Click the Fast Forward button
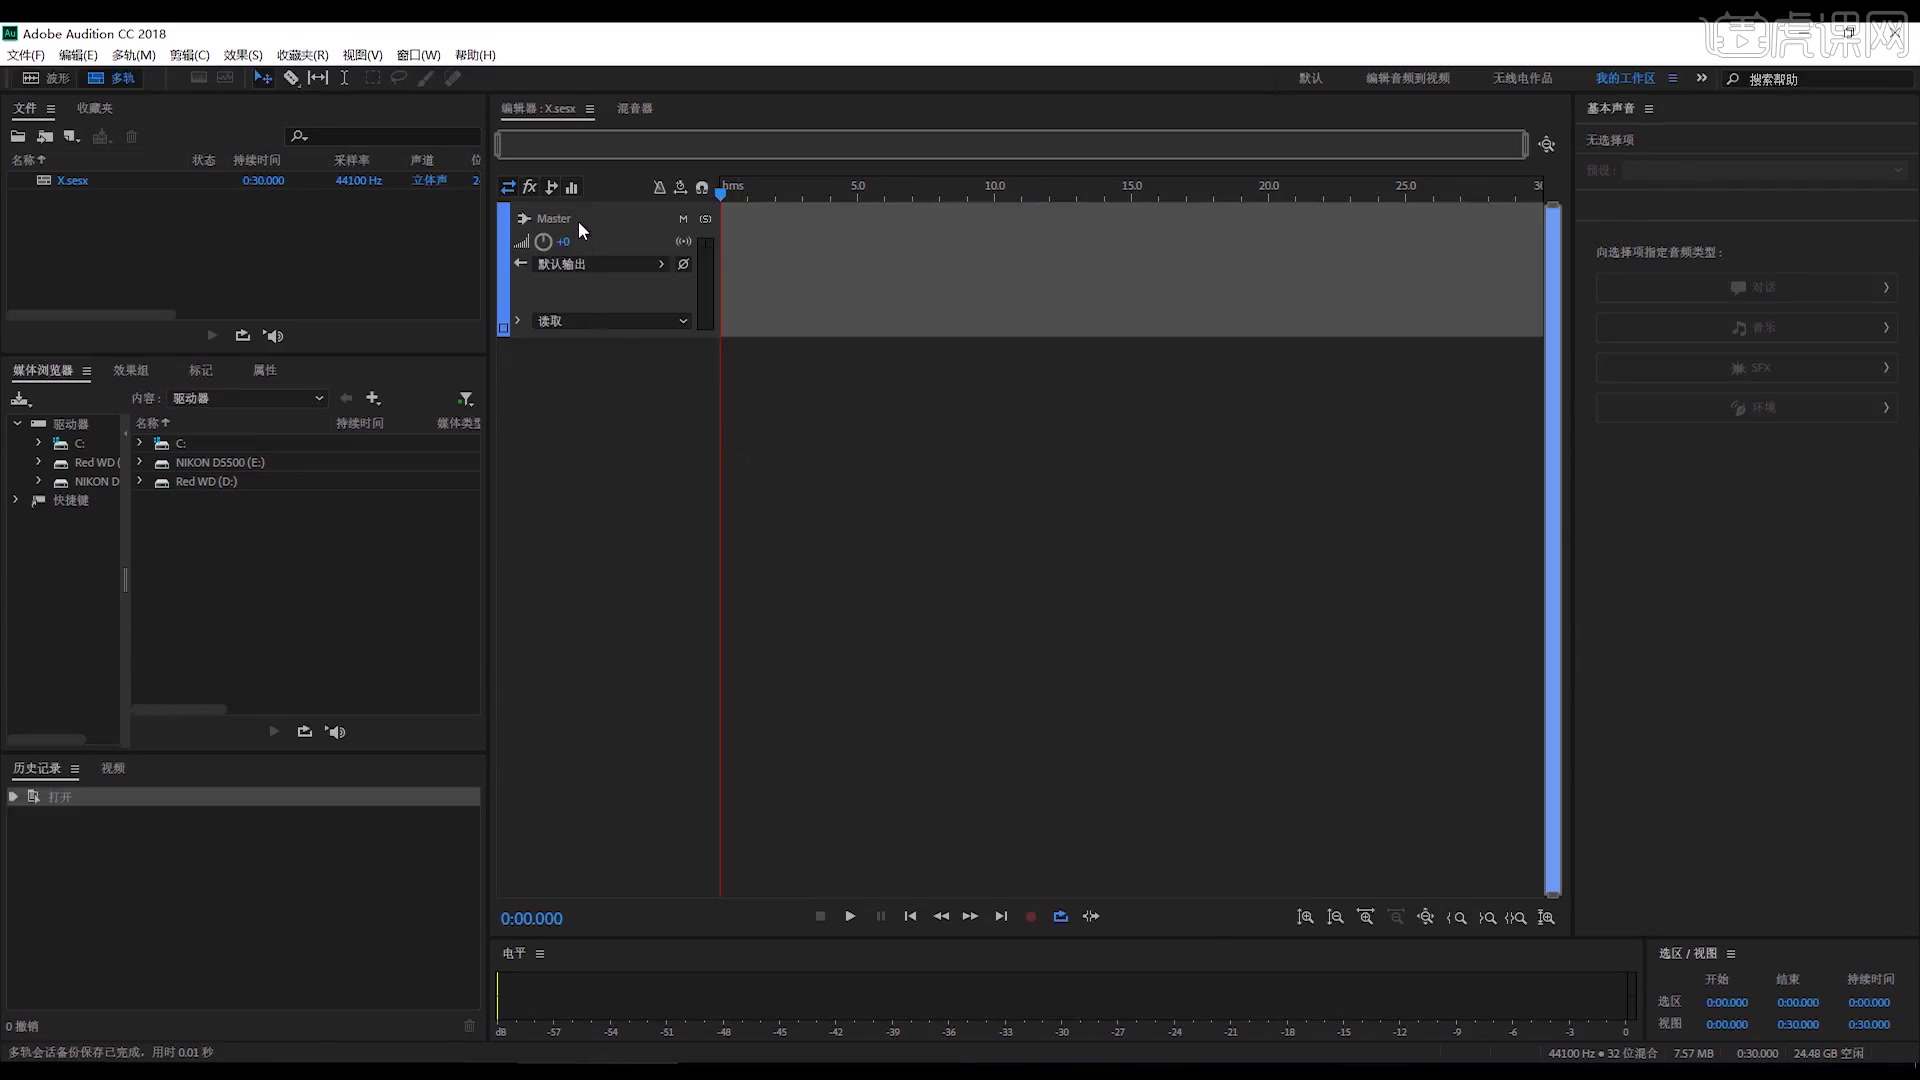 click(x=970, y=916)
